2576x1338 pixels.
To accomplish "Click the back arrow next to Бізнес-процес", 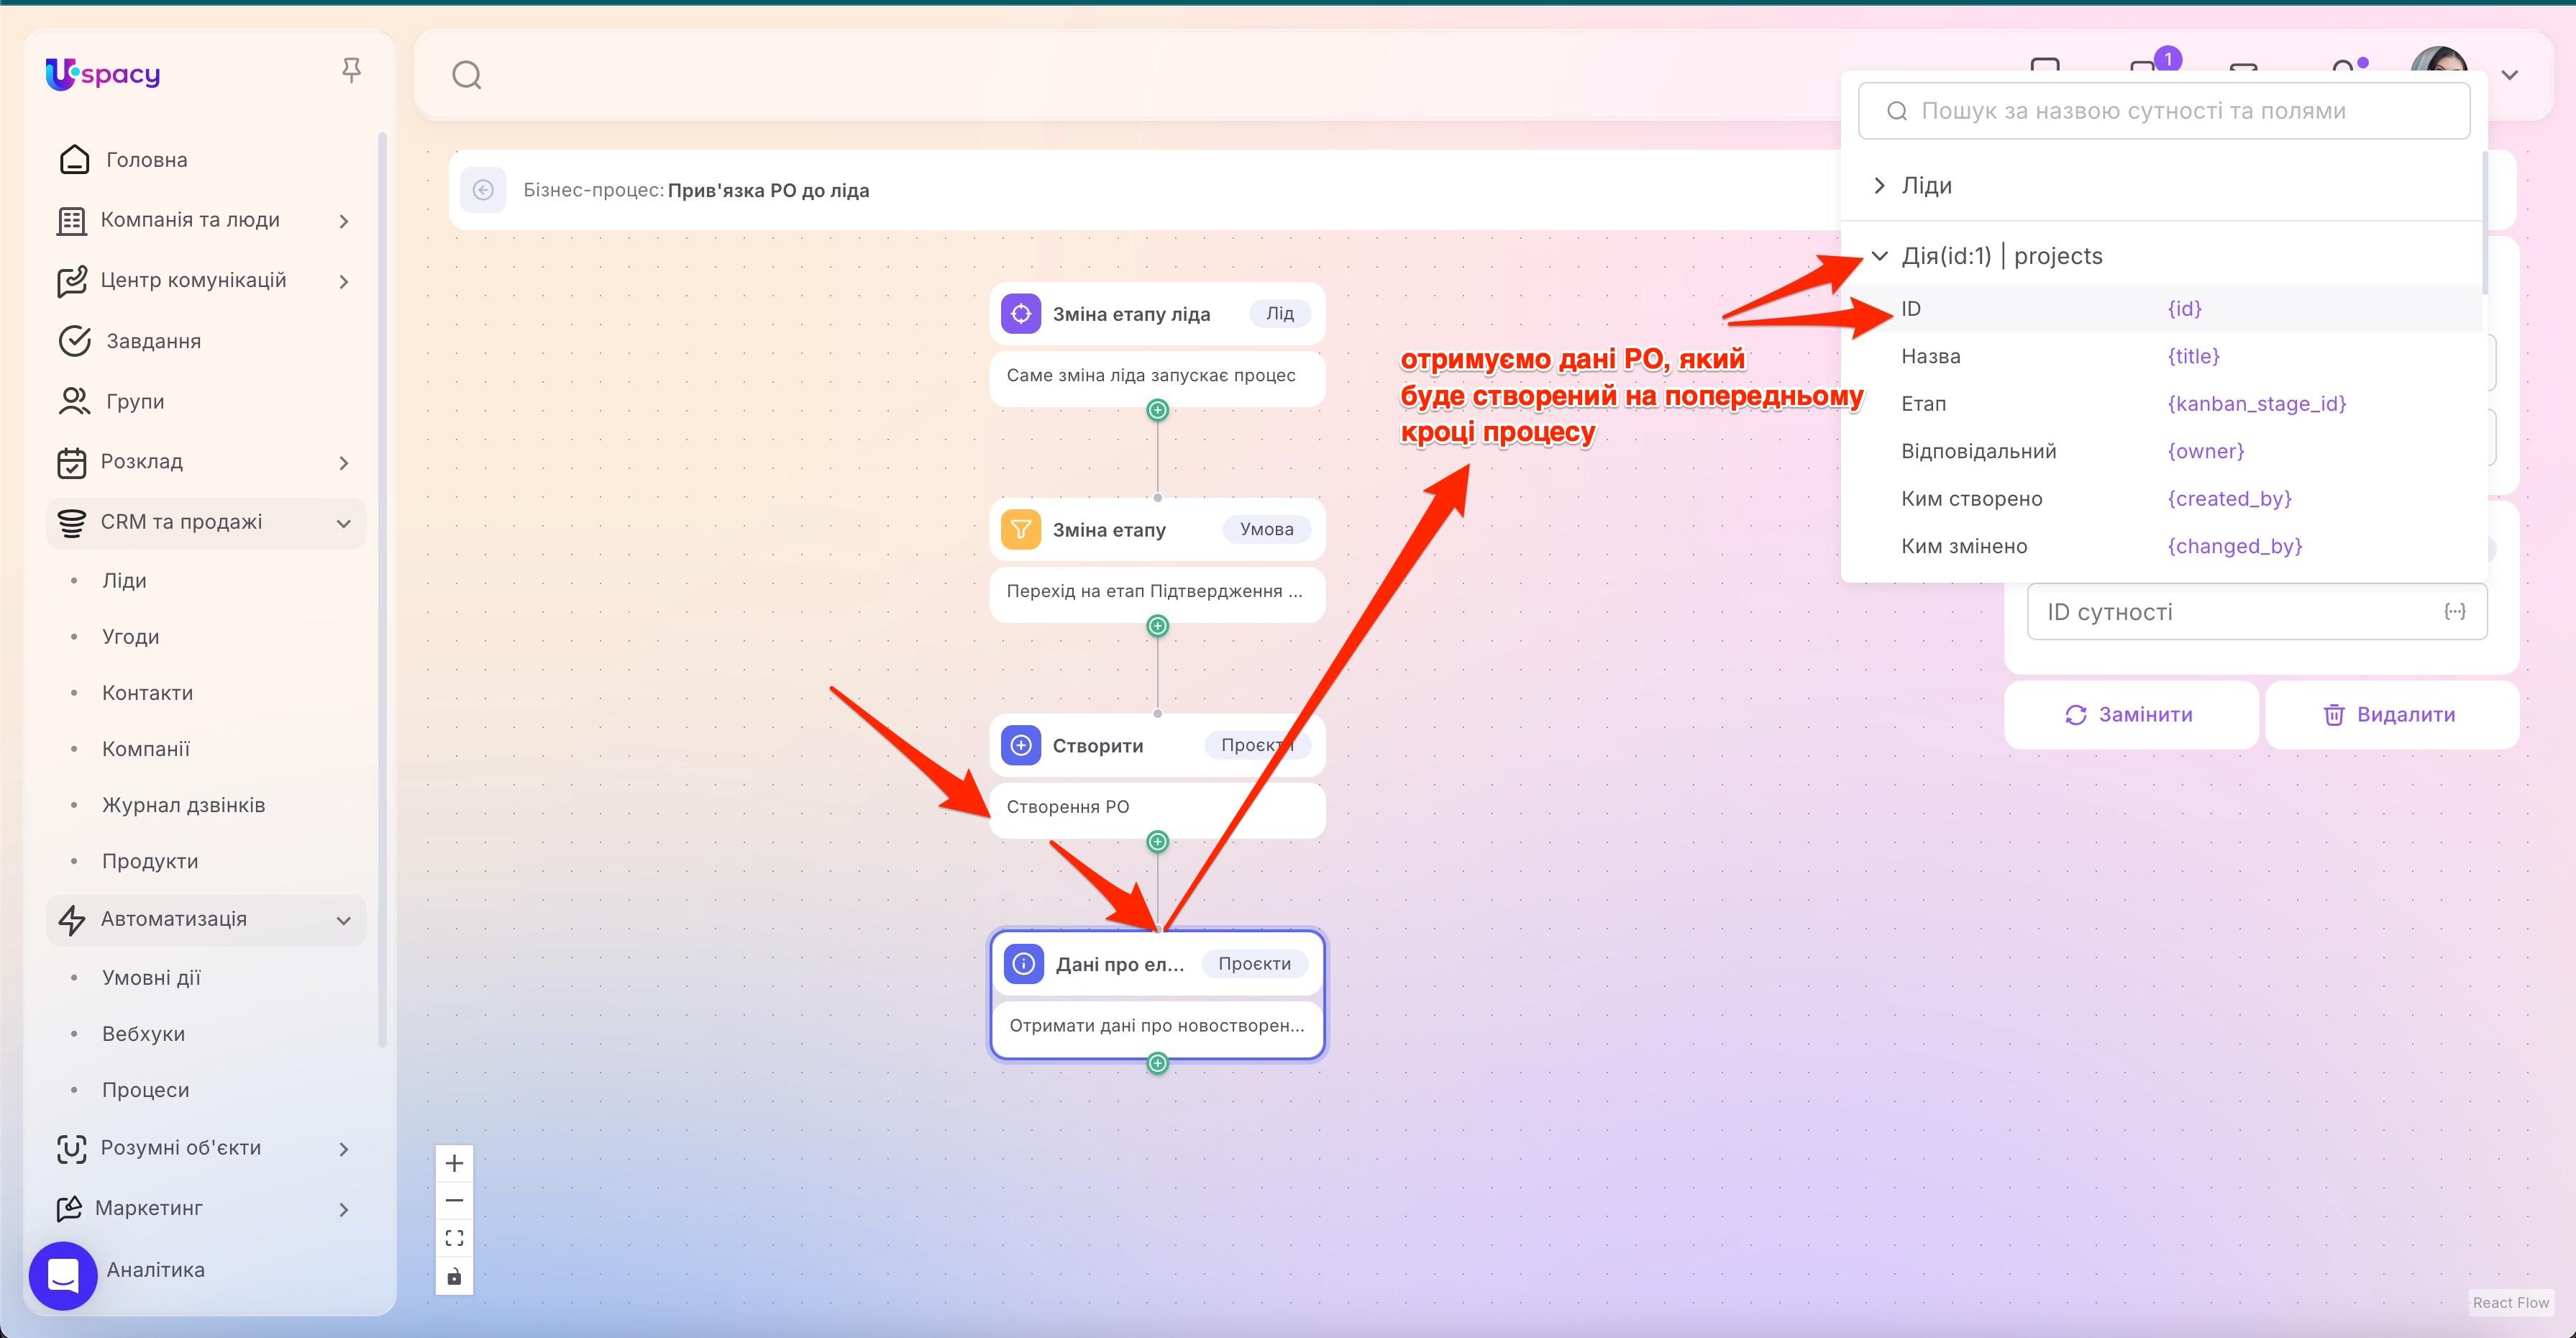I will pyautogui.click(x=484, y=190).
